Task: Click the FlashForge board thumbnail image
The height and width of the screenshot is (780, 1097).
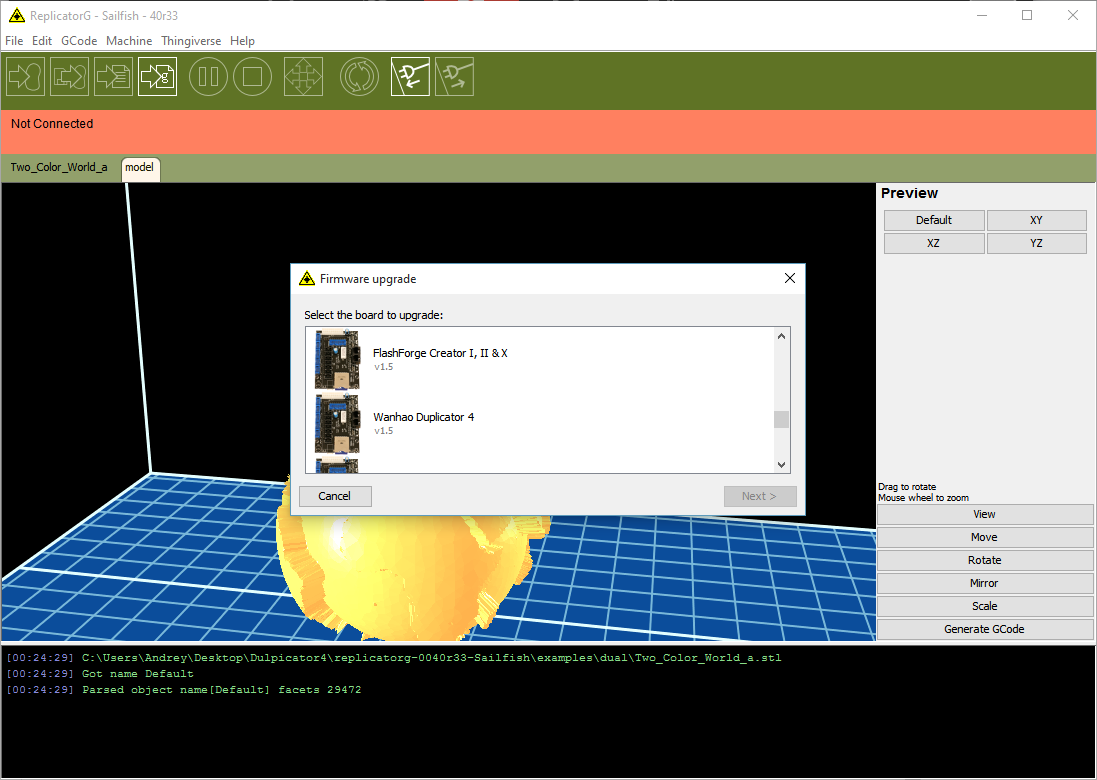Action: point(337,360)
